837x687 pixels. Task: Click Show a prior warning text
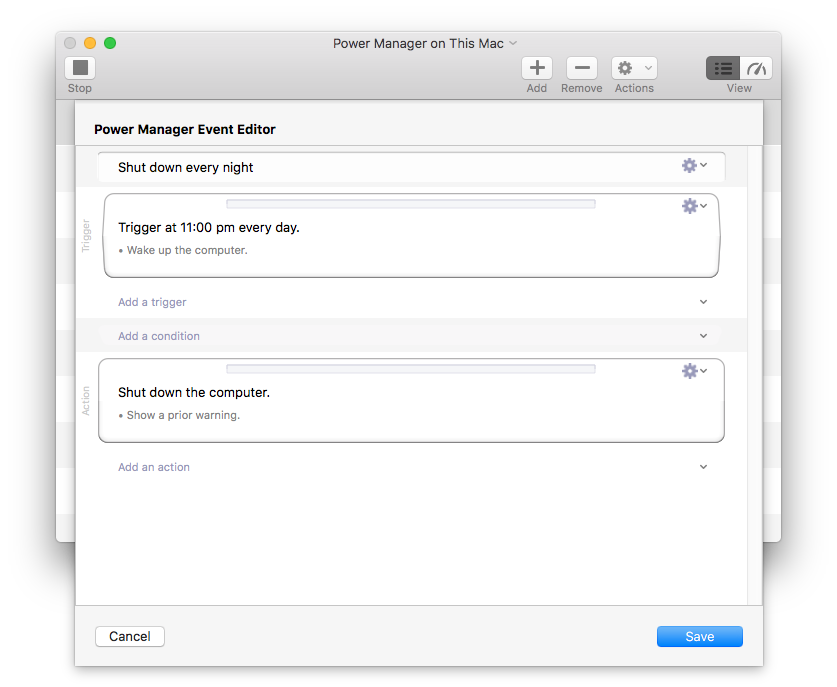[183, 415]
